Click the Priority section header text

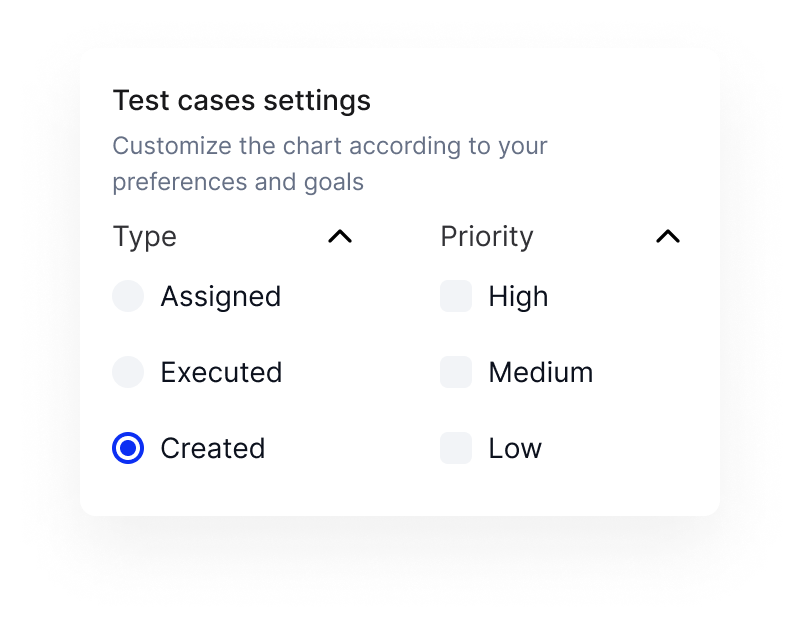click(x=487, y=237)
